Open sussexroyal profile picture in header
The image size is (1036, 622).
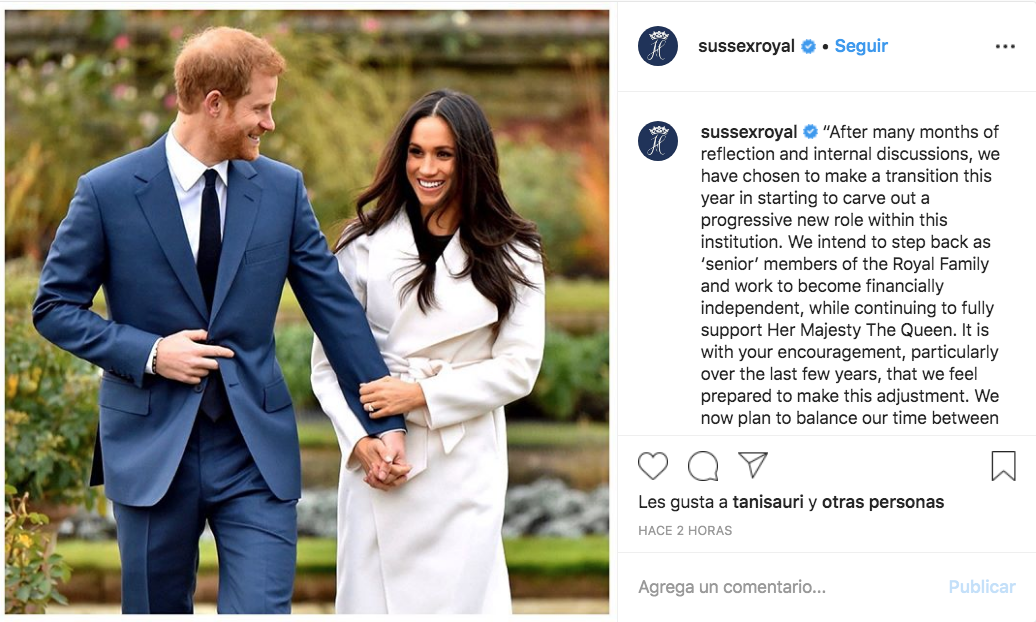(x=657, y=46)
